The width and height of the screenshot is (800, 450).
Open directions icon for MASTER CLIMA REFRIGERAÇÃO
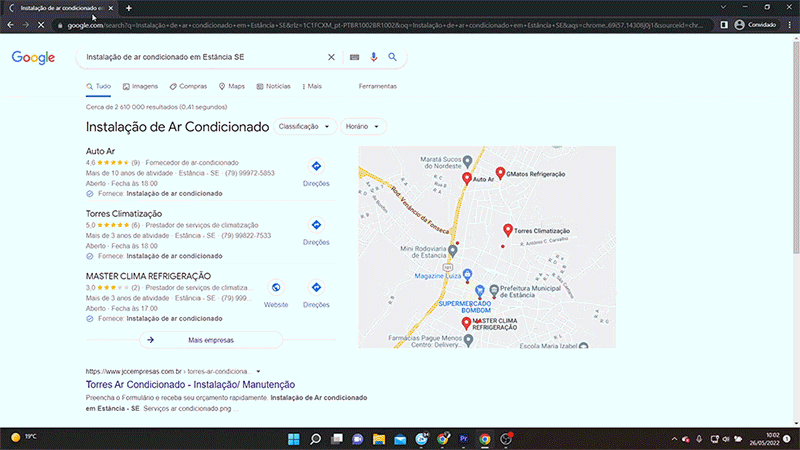click(316, 288)
